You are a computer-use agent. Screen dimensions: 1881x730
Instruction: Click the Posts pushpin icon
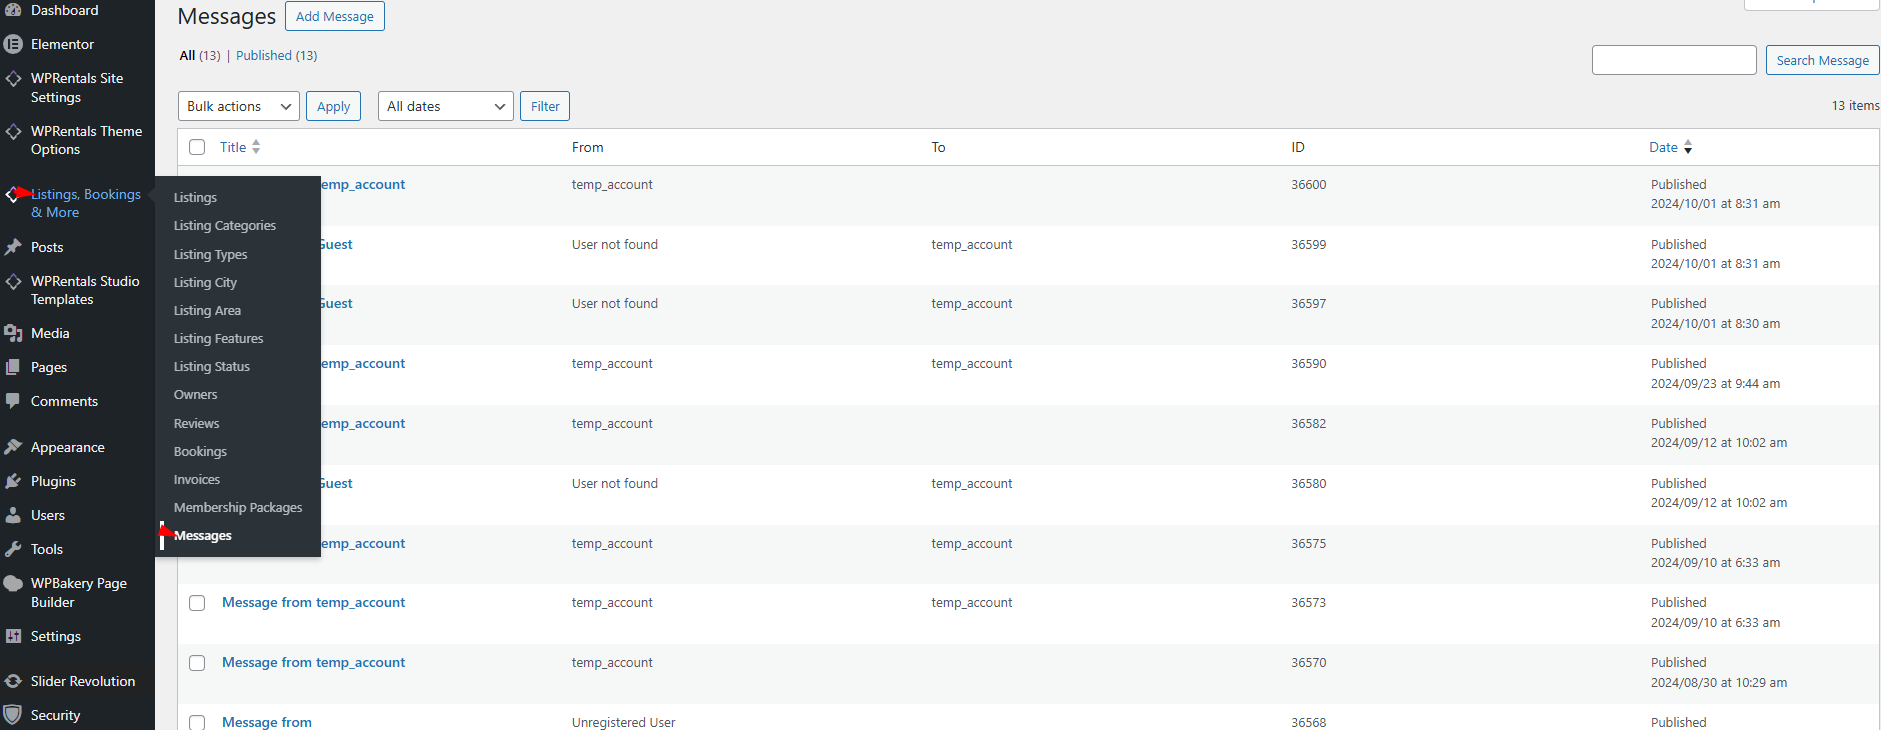[x=13, y=247]
